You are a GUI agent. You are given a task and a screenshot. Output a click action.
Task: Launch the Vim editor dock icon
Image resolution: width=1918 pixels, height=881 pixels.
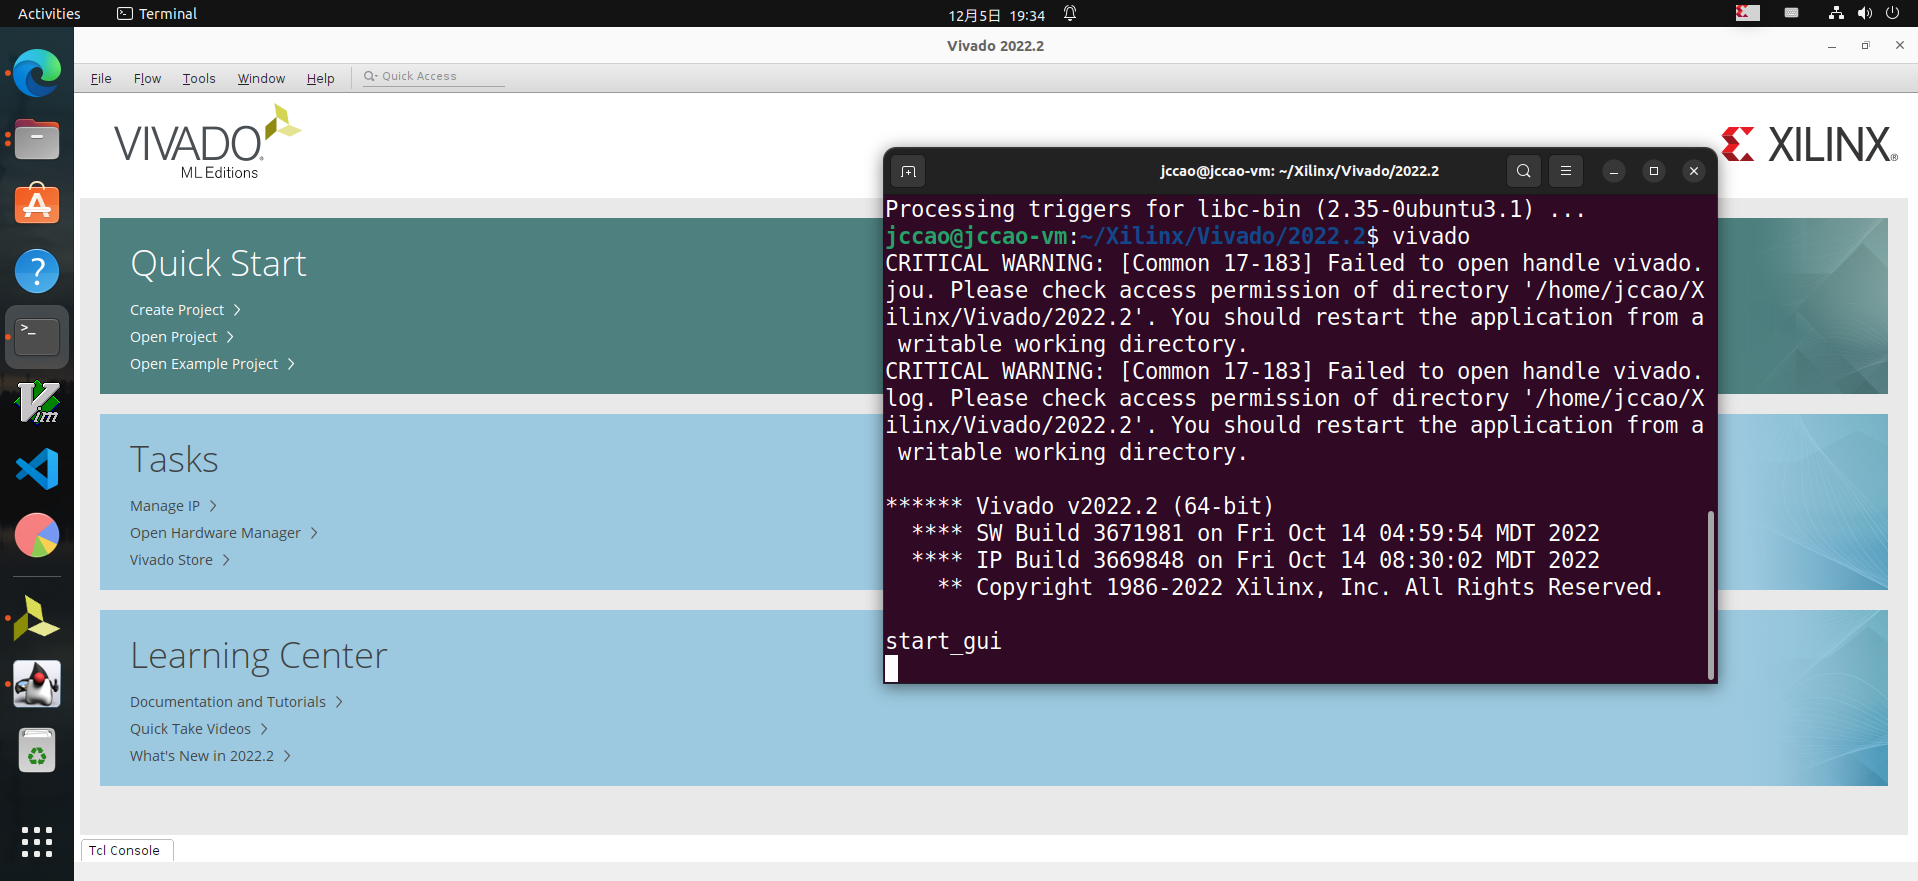coord(37,403)
